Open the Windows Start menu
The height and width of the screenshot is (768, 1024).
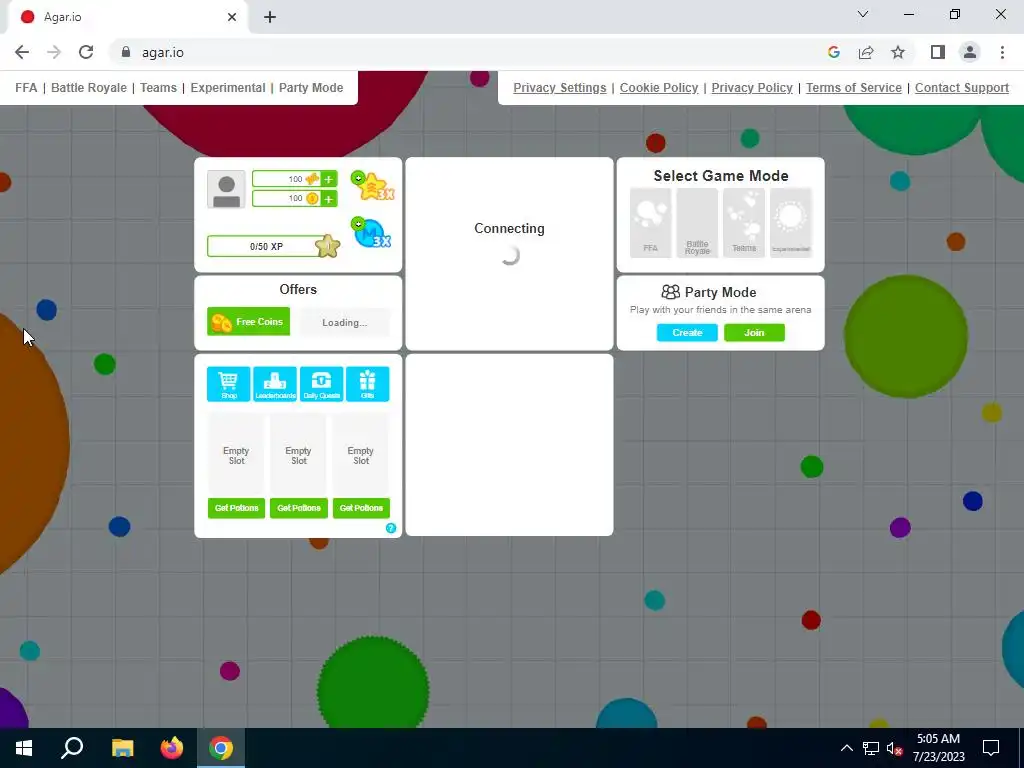tap(24, 748)
